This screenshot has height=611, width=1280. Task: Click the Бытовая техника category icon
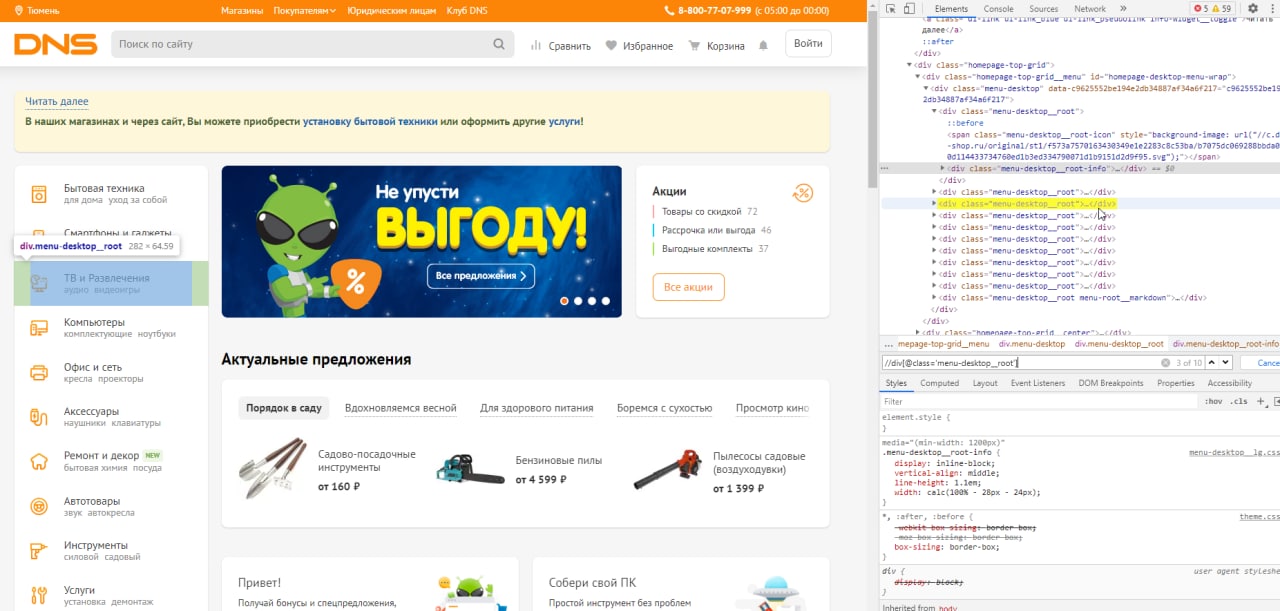click(39, 194)
